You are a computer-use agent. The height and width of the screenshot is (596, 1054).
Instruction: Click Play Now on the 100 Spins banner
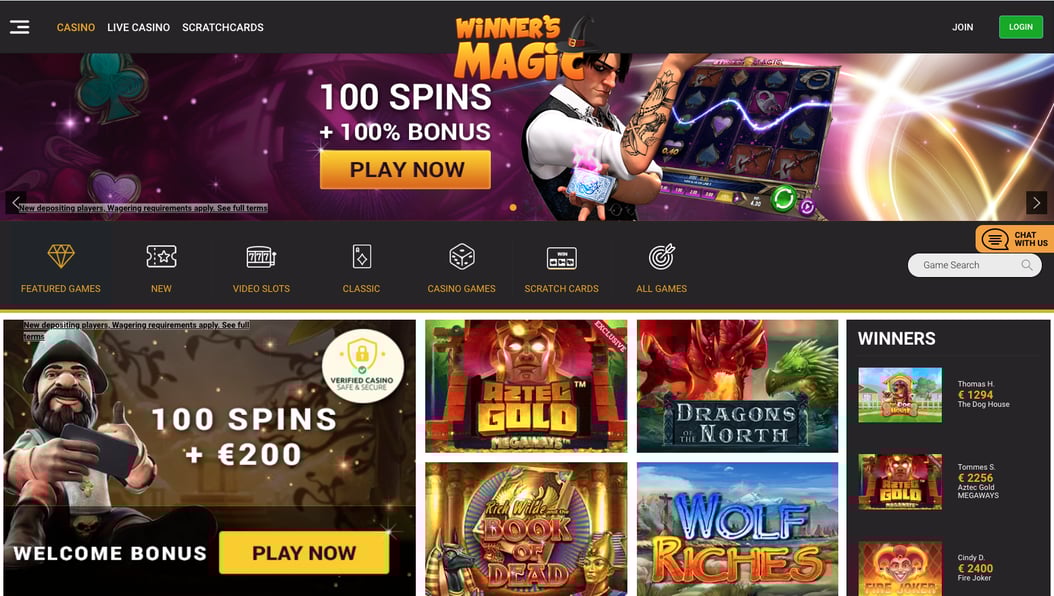coord(405,169)
